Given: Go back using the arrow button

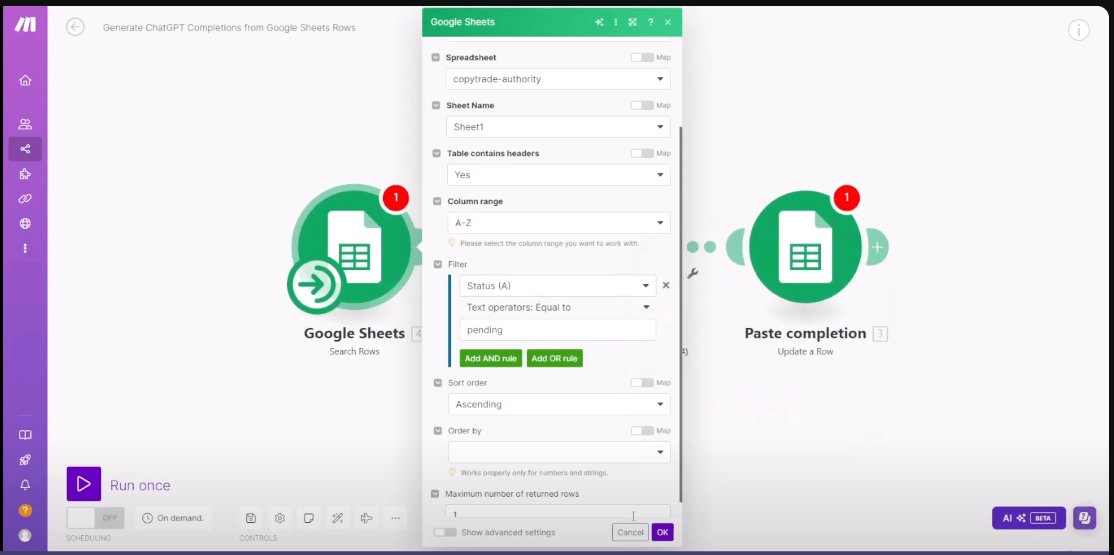Looking at the screenshot, I should tap(75, 27).
